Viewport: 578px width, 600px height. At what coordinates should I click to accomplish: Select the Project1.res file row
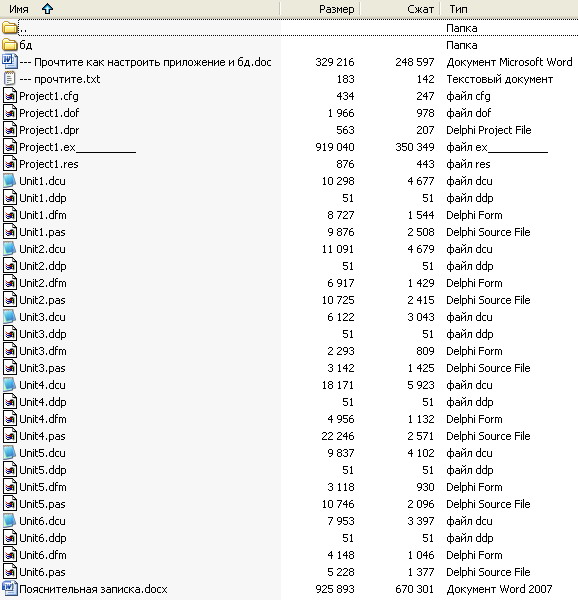click(x=289, y=164)
